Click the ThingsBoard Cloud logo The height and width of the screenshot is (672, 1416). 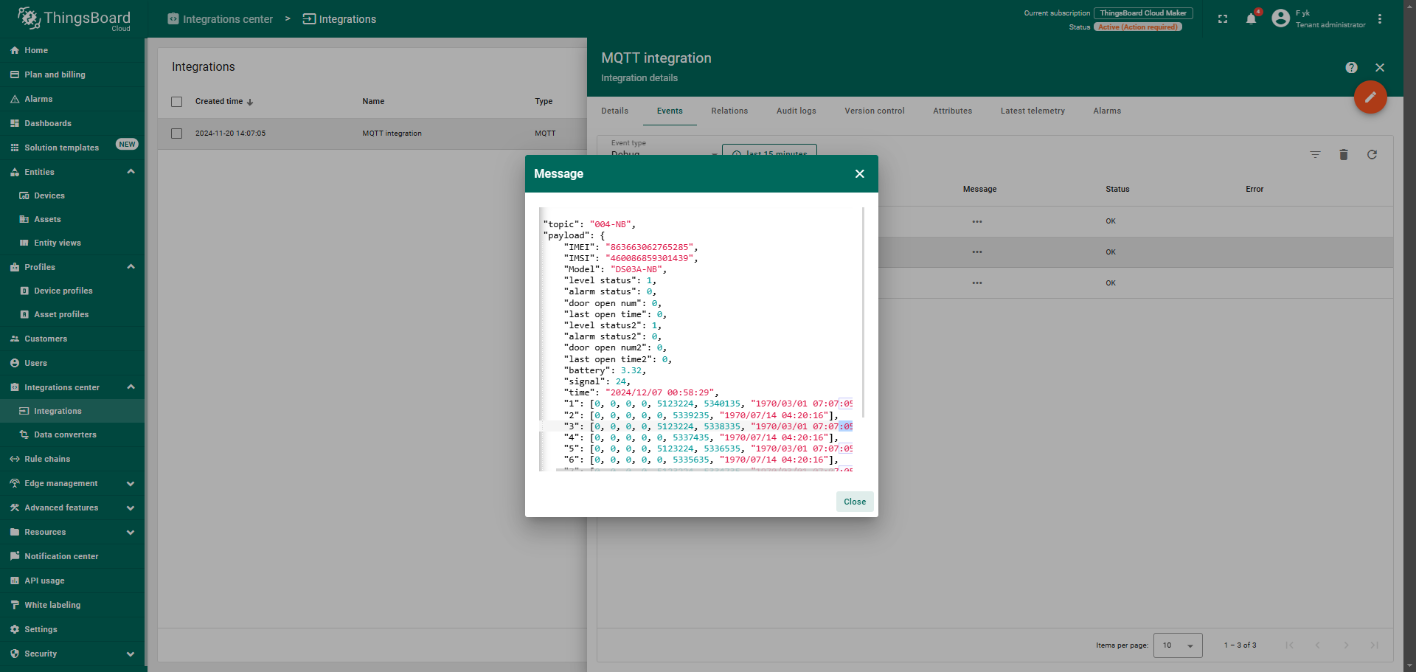(73, 19)
